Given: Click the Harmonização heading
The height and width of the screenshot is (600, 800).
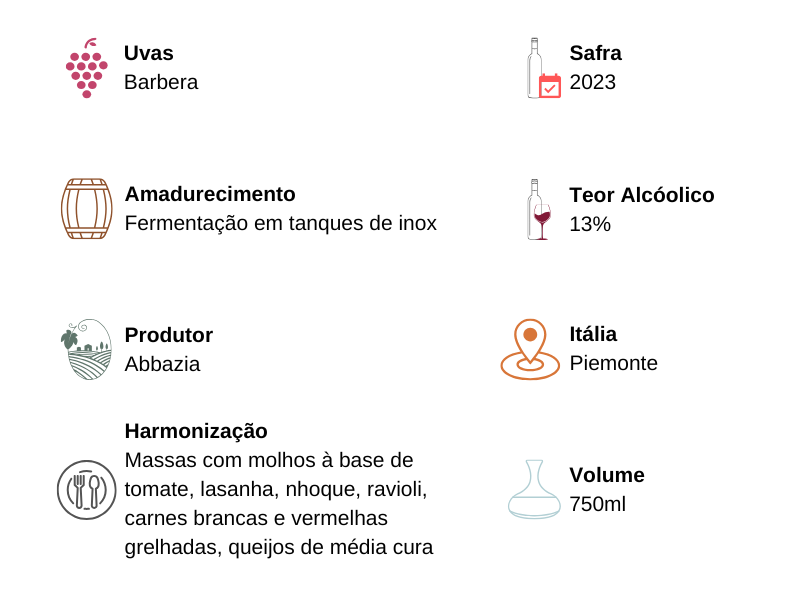Looking at the screenshot, I should coord(196,431).
